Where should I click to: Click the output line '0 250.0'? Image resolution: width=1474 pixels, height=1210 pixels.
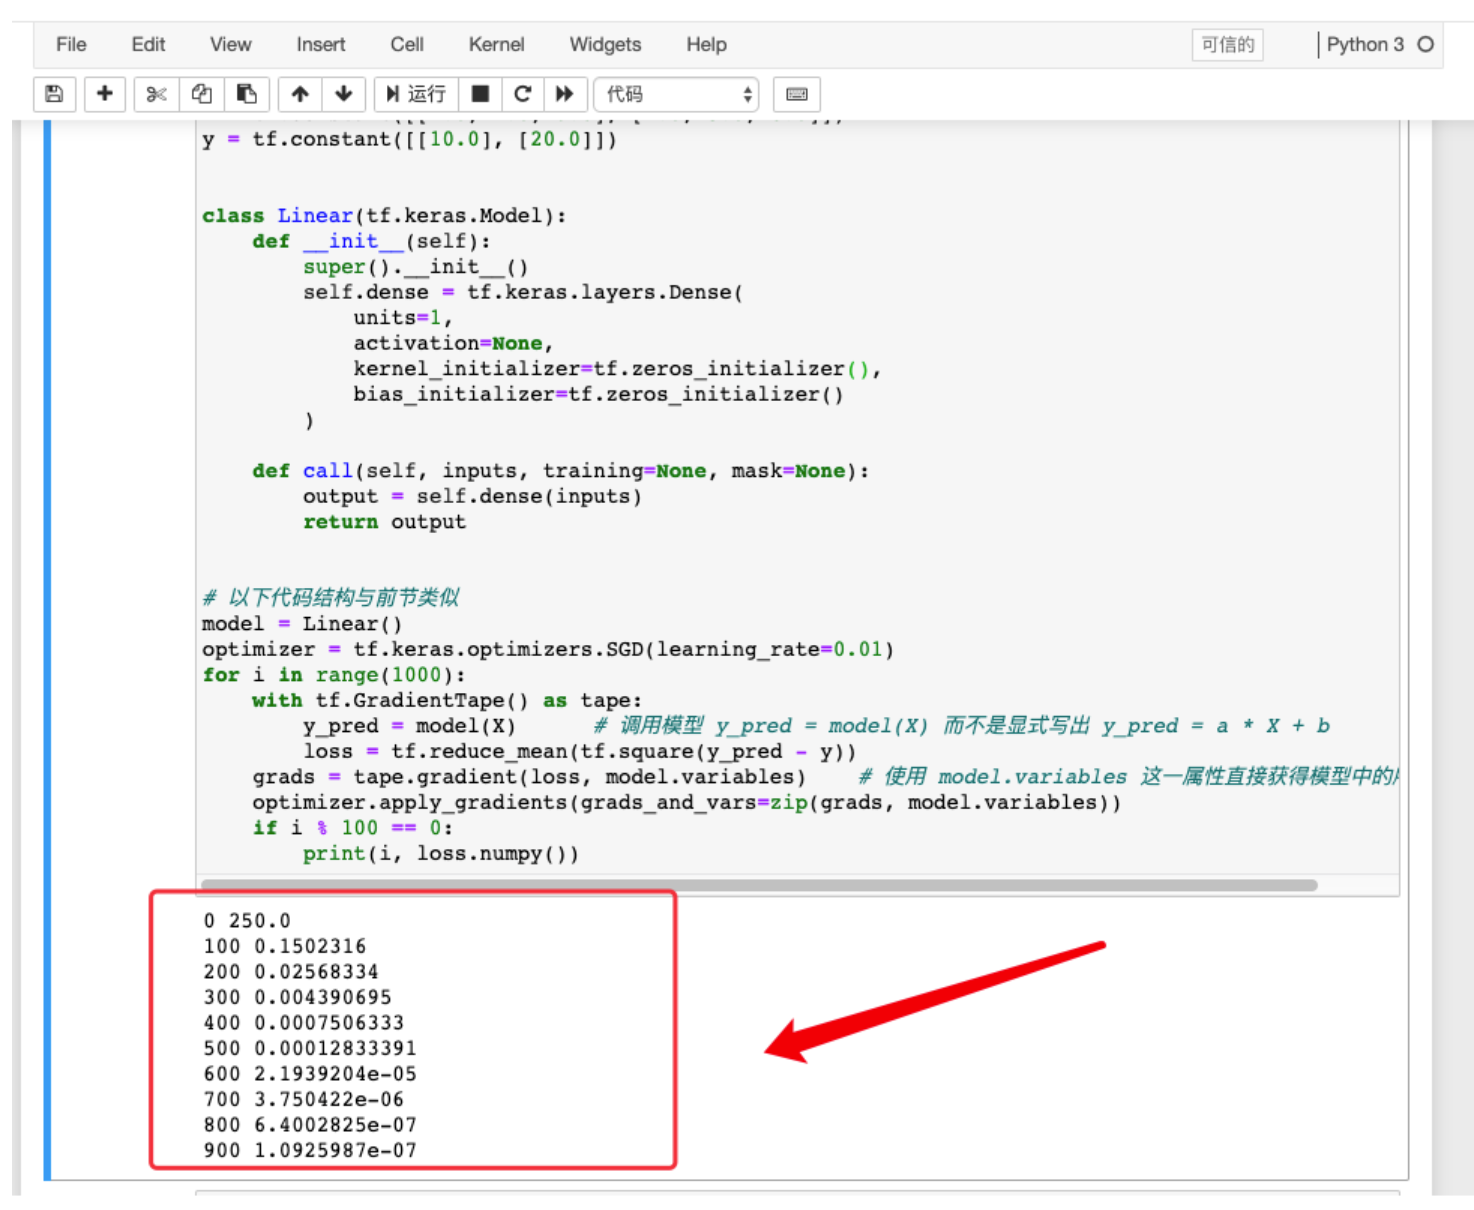tap(247, 921)
